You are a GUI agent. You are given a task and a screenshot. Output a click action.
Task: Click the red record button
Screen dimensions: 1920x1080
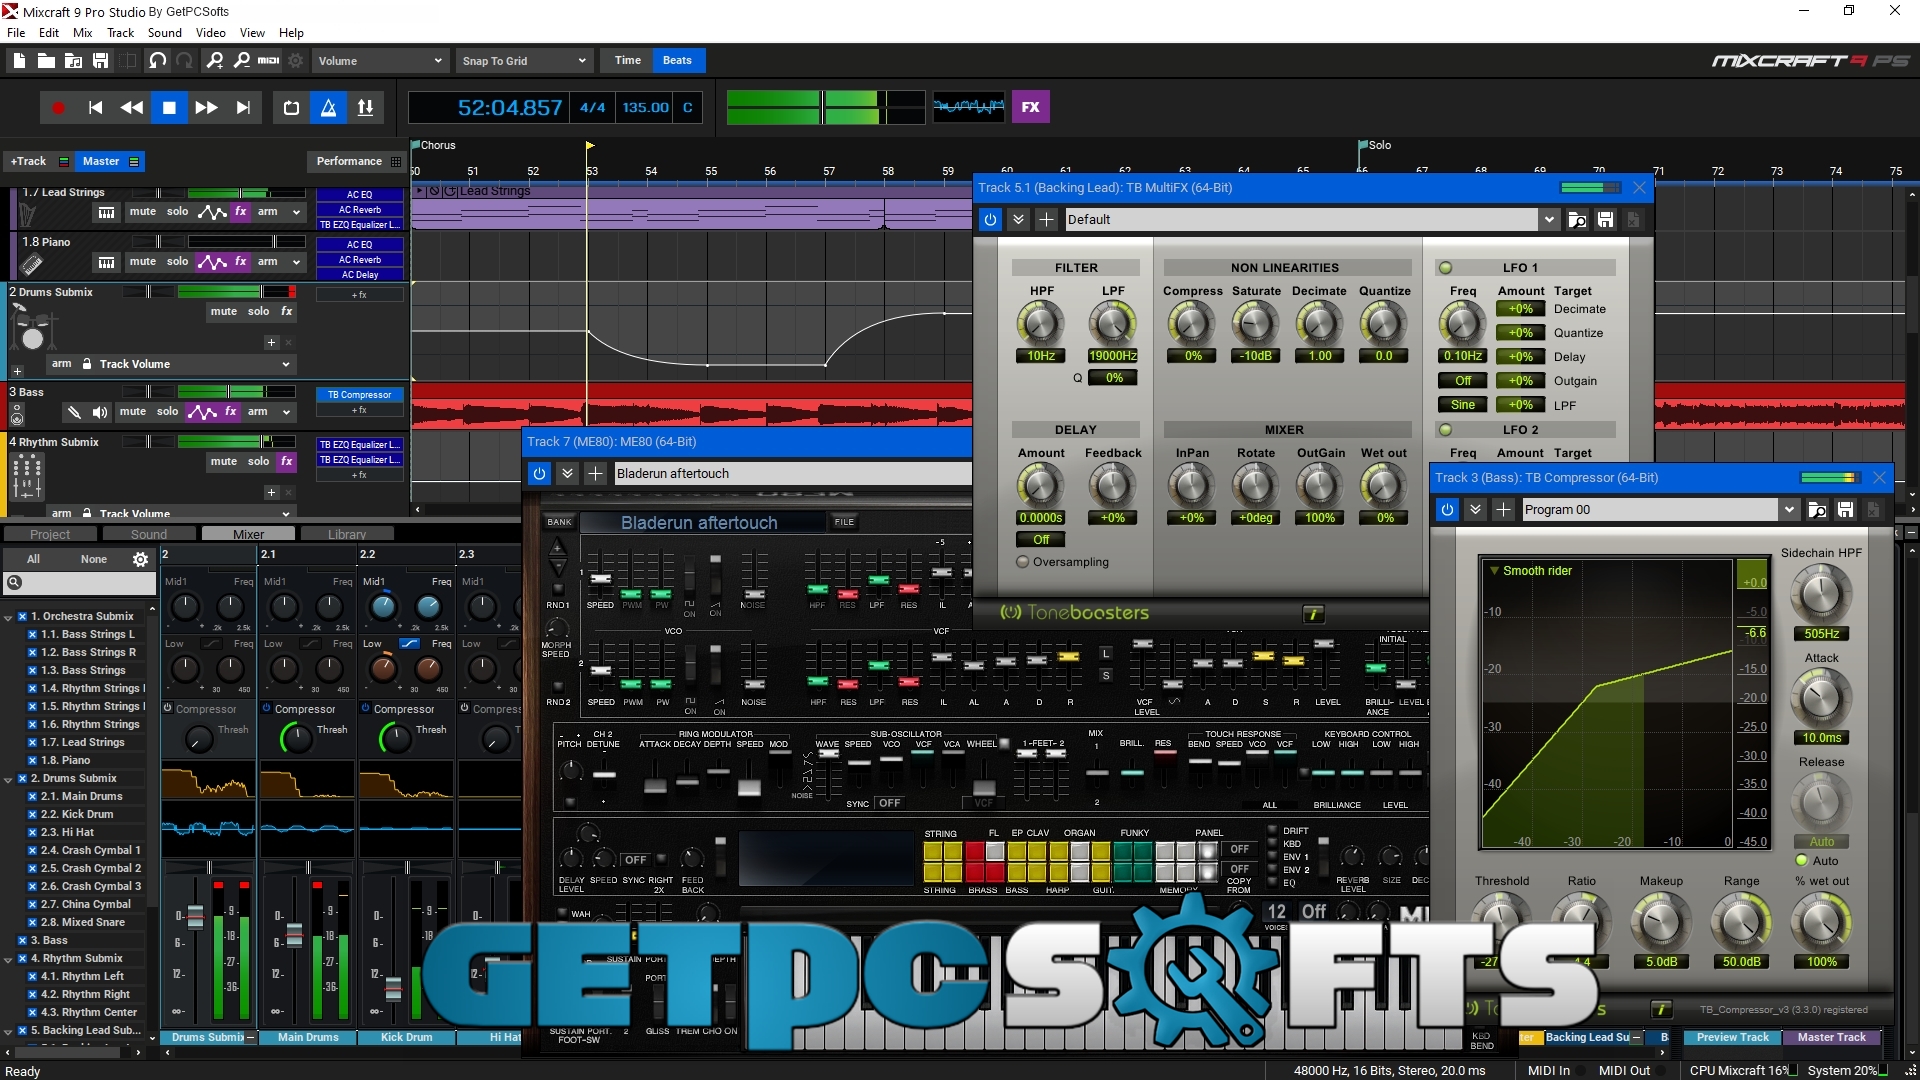click(58, 108)
